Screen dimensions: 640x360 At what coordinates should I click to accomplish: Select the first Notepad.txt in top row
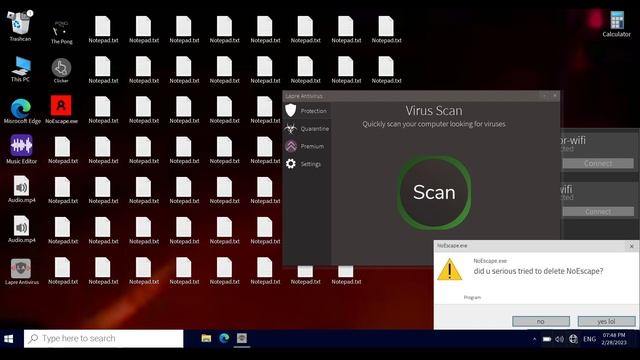click(103, 29)
